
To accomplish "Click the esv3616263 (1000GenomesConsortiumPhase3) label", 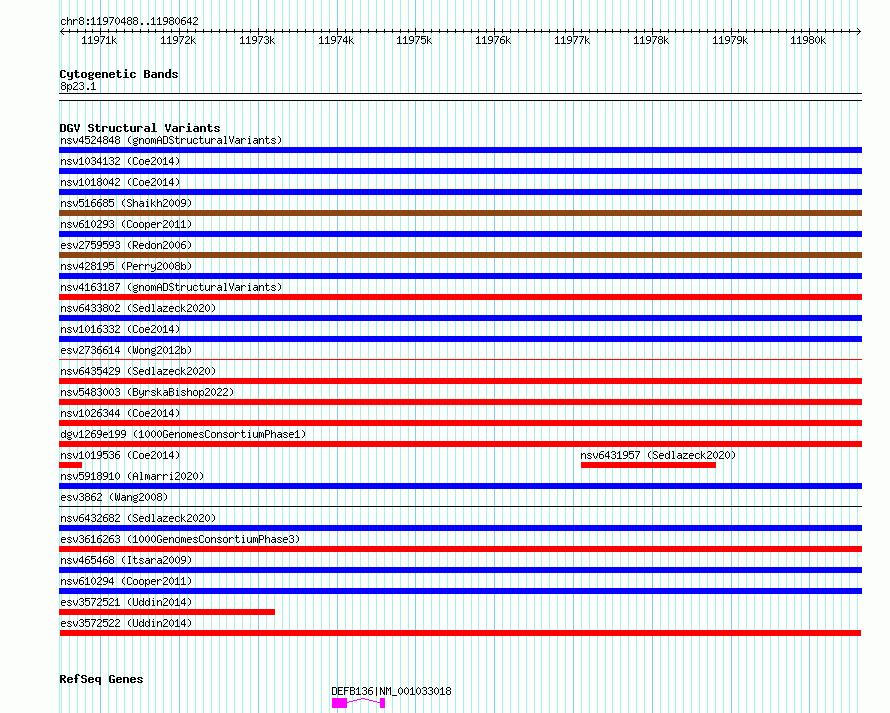I will click(180, 539).
